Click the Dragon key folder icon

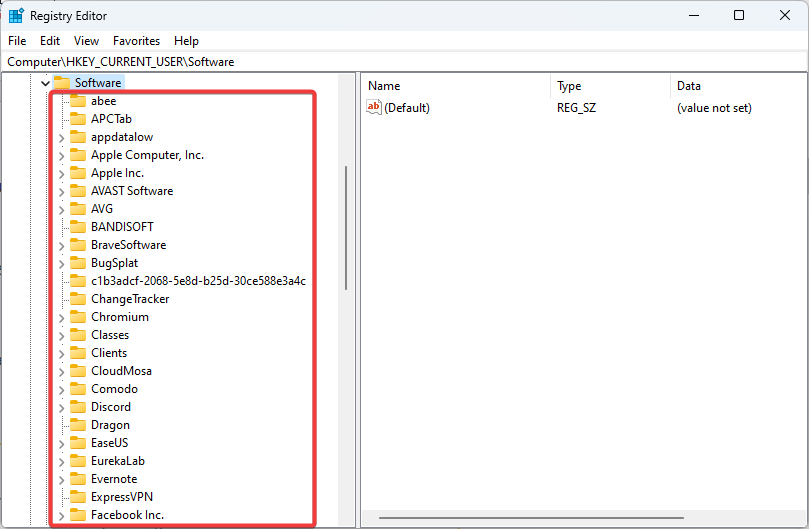(78, 425)
